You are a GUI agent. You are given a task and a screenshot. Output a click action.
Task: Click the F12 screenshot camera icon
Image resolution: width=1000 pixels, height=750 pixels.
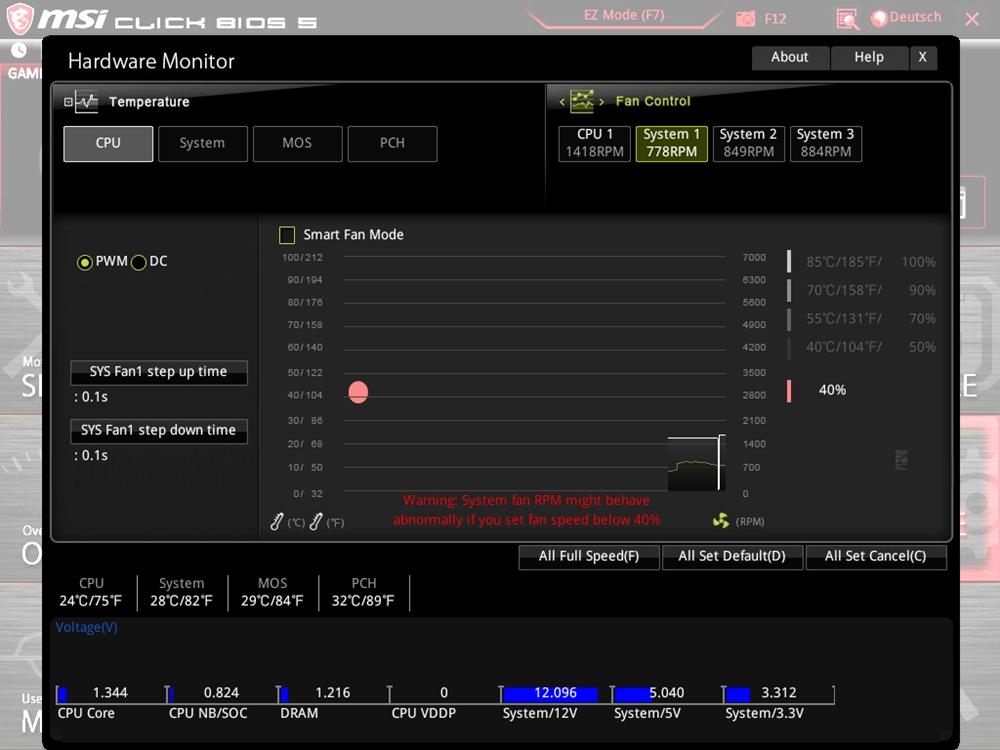click(746, 18)
